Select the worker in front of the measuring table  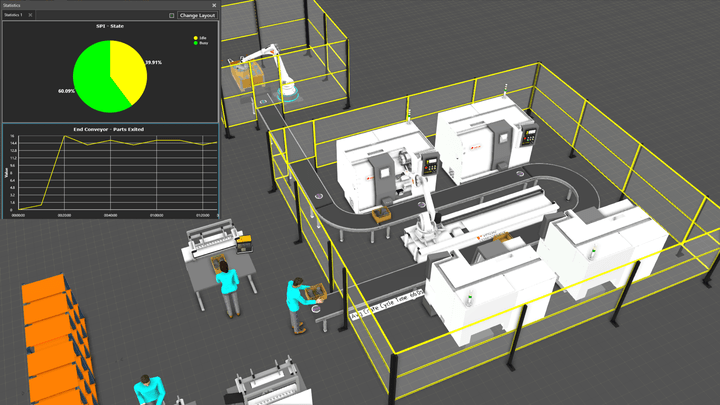click(228, 288)
